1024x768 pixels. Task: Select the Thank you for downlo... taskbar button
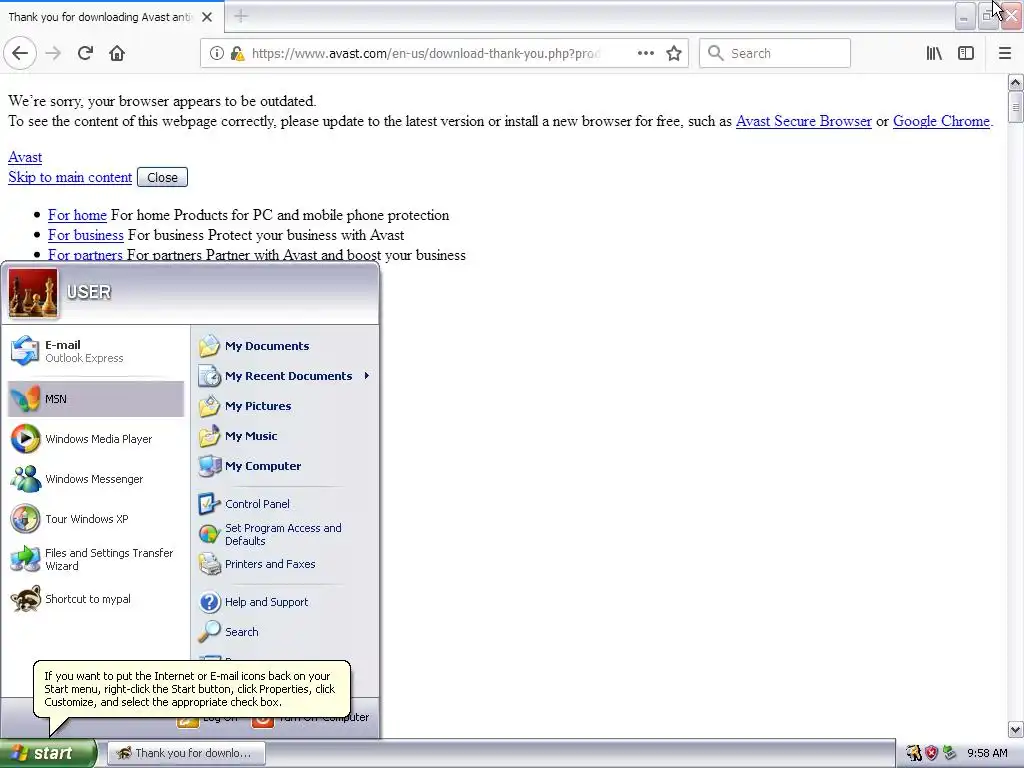pos(186,753)
